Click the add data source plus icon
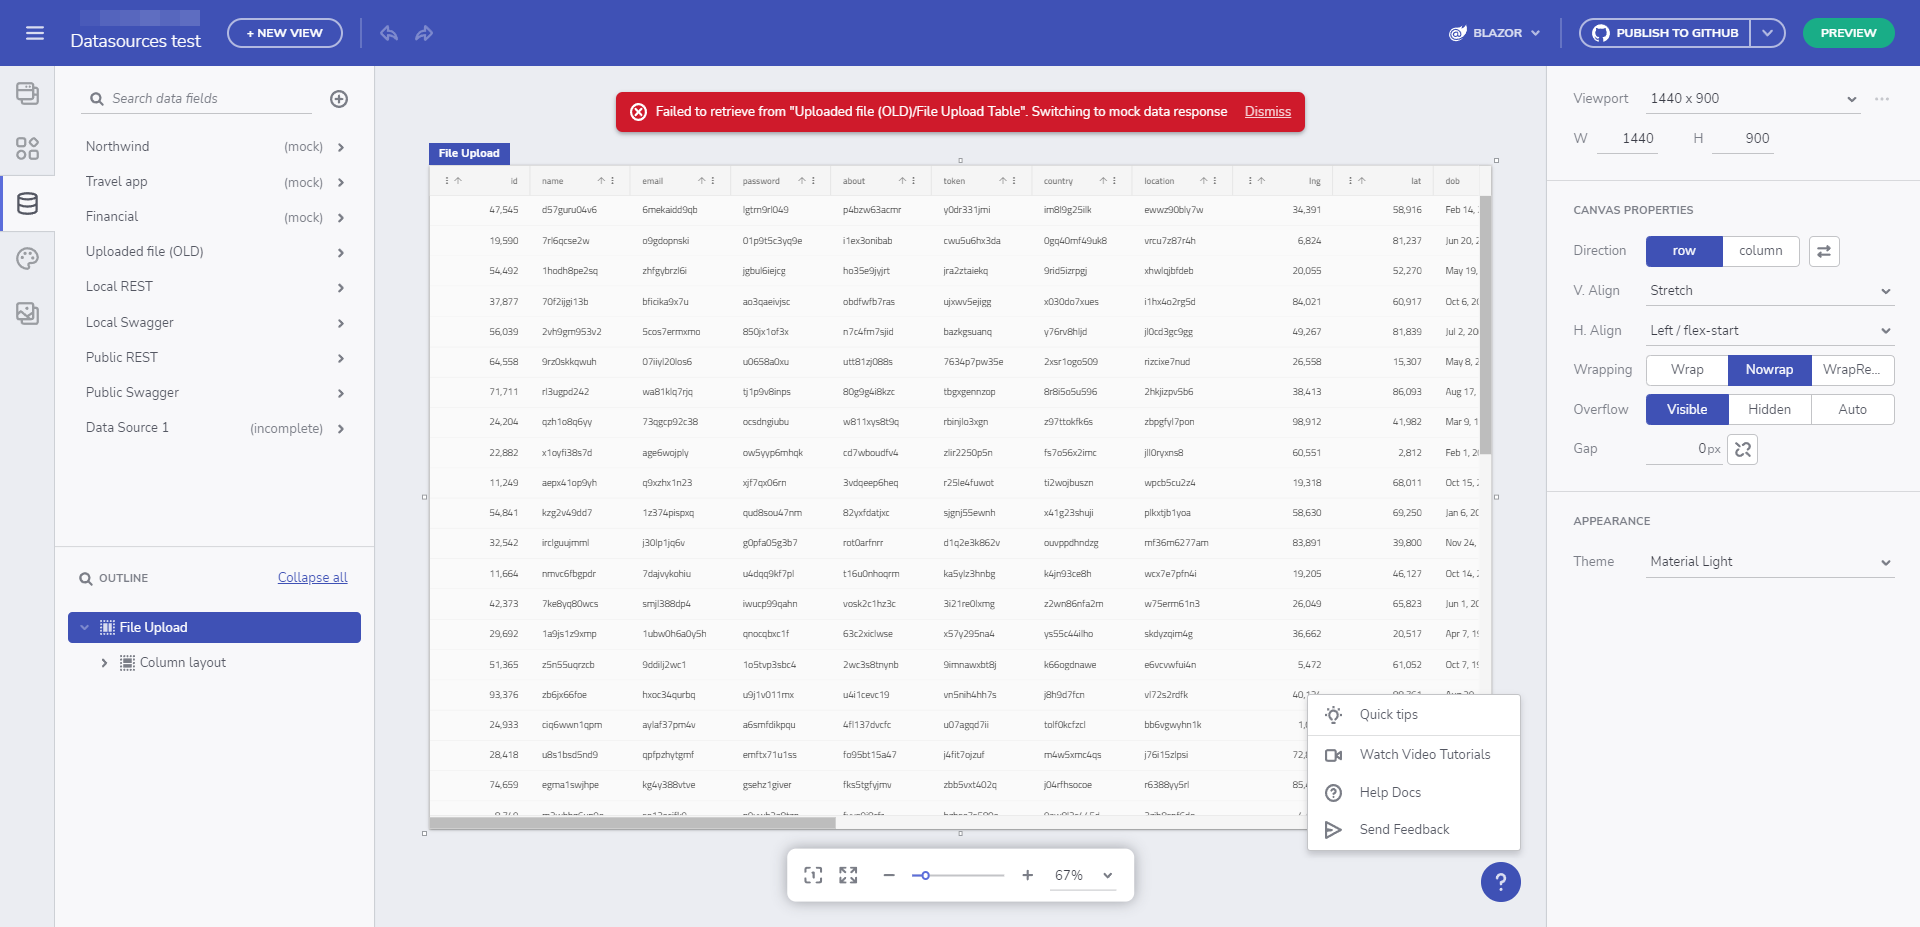Image resolution: width=1920 pixels, height=927 pixels. [x=339, y=99]
